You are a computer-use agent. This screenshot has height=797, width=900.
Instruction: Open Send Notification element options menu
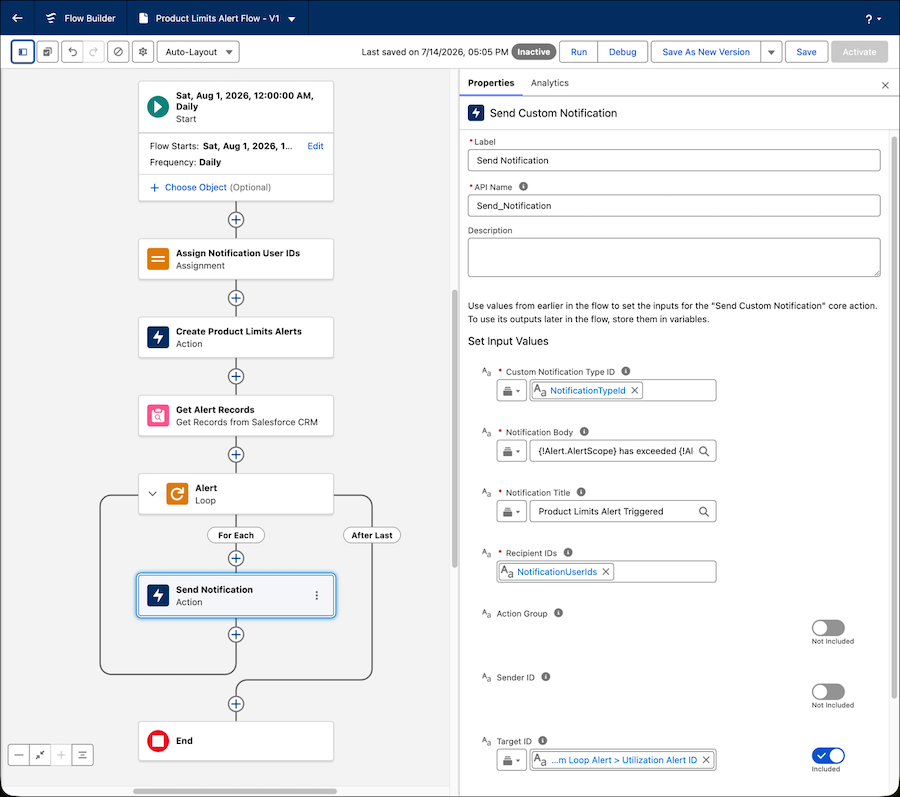tap(316, 596)
